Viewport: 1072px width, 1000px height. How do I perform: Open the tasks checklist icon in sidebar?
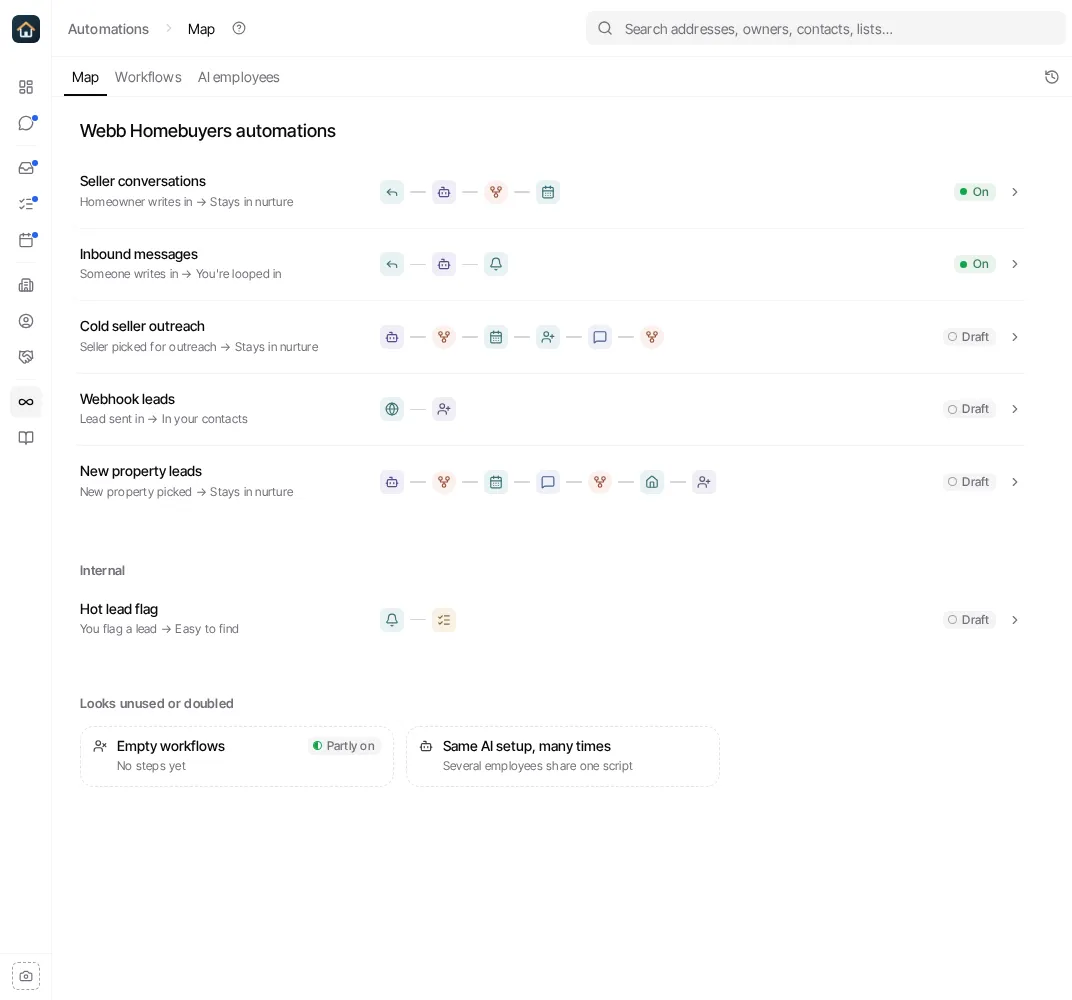tap(26, 204)
